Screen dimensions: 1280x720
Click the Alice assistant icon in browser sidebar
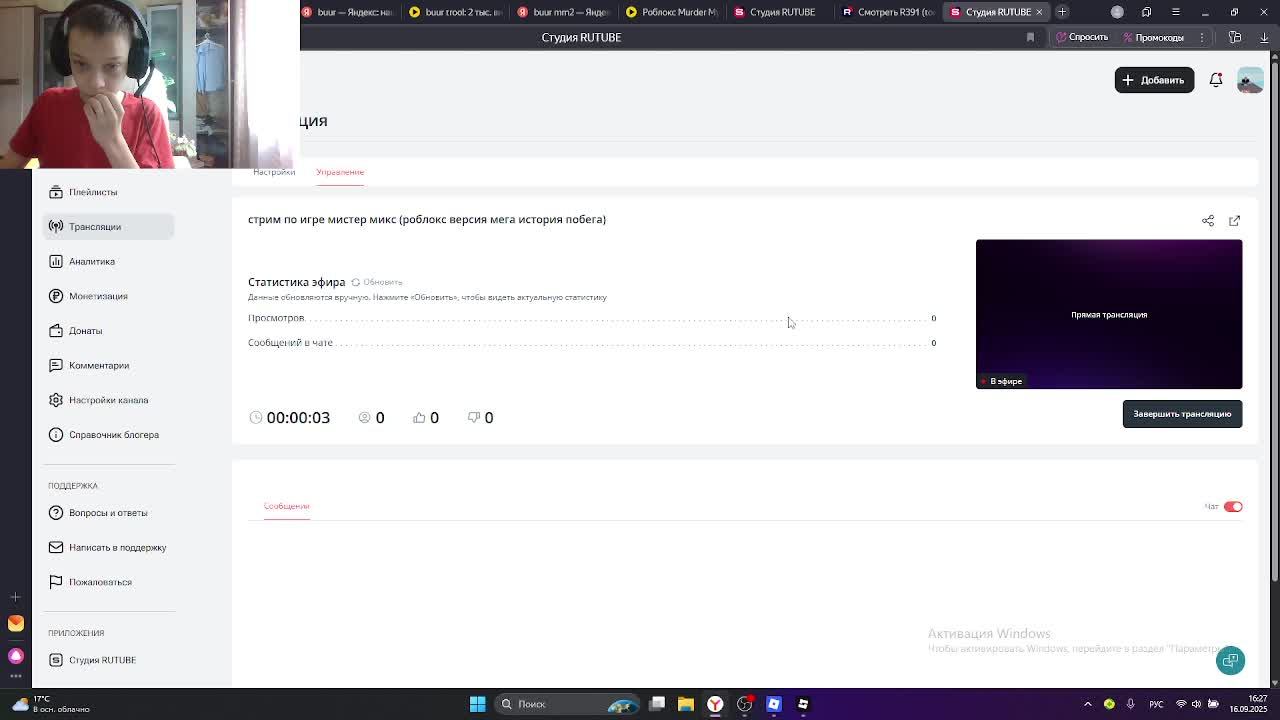[x=15, y=656]
